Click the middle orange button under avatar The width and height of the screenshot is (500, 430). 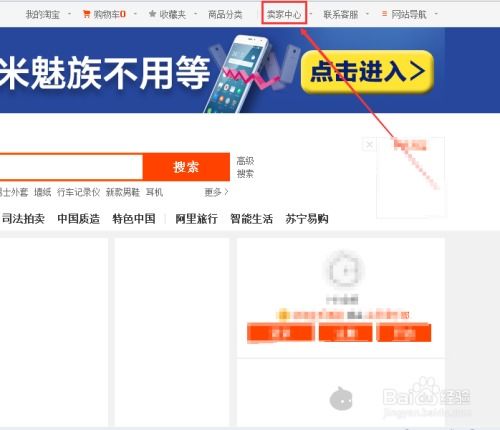click(x=346, y=333)
